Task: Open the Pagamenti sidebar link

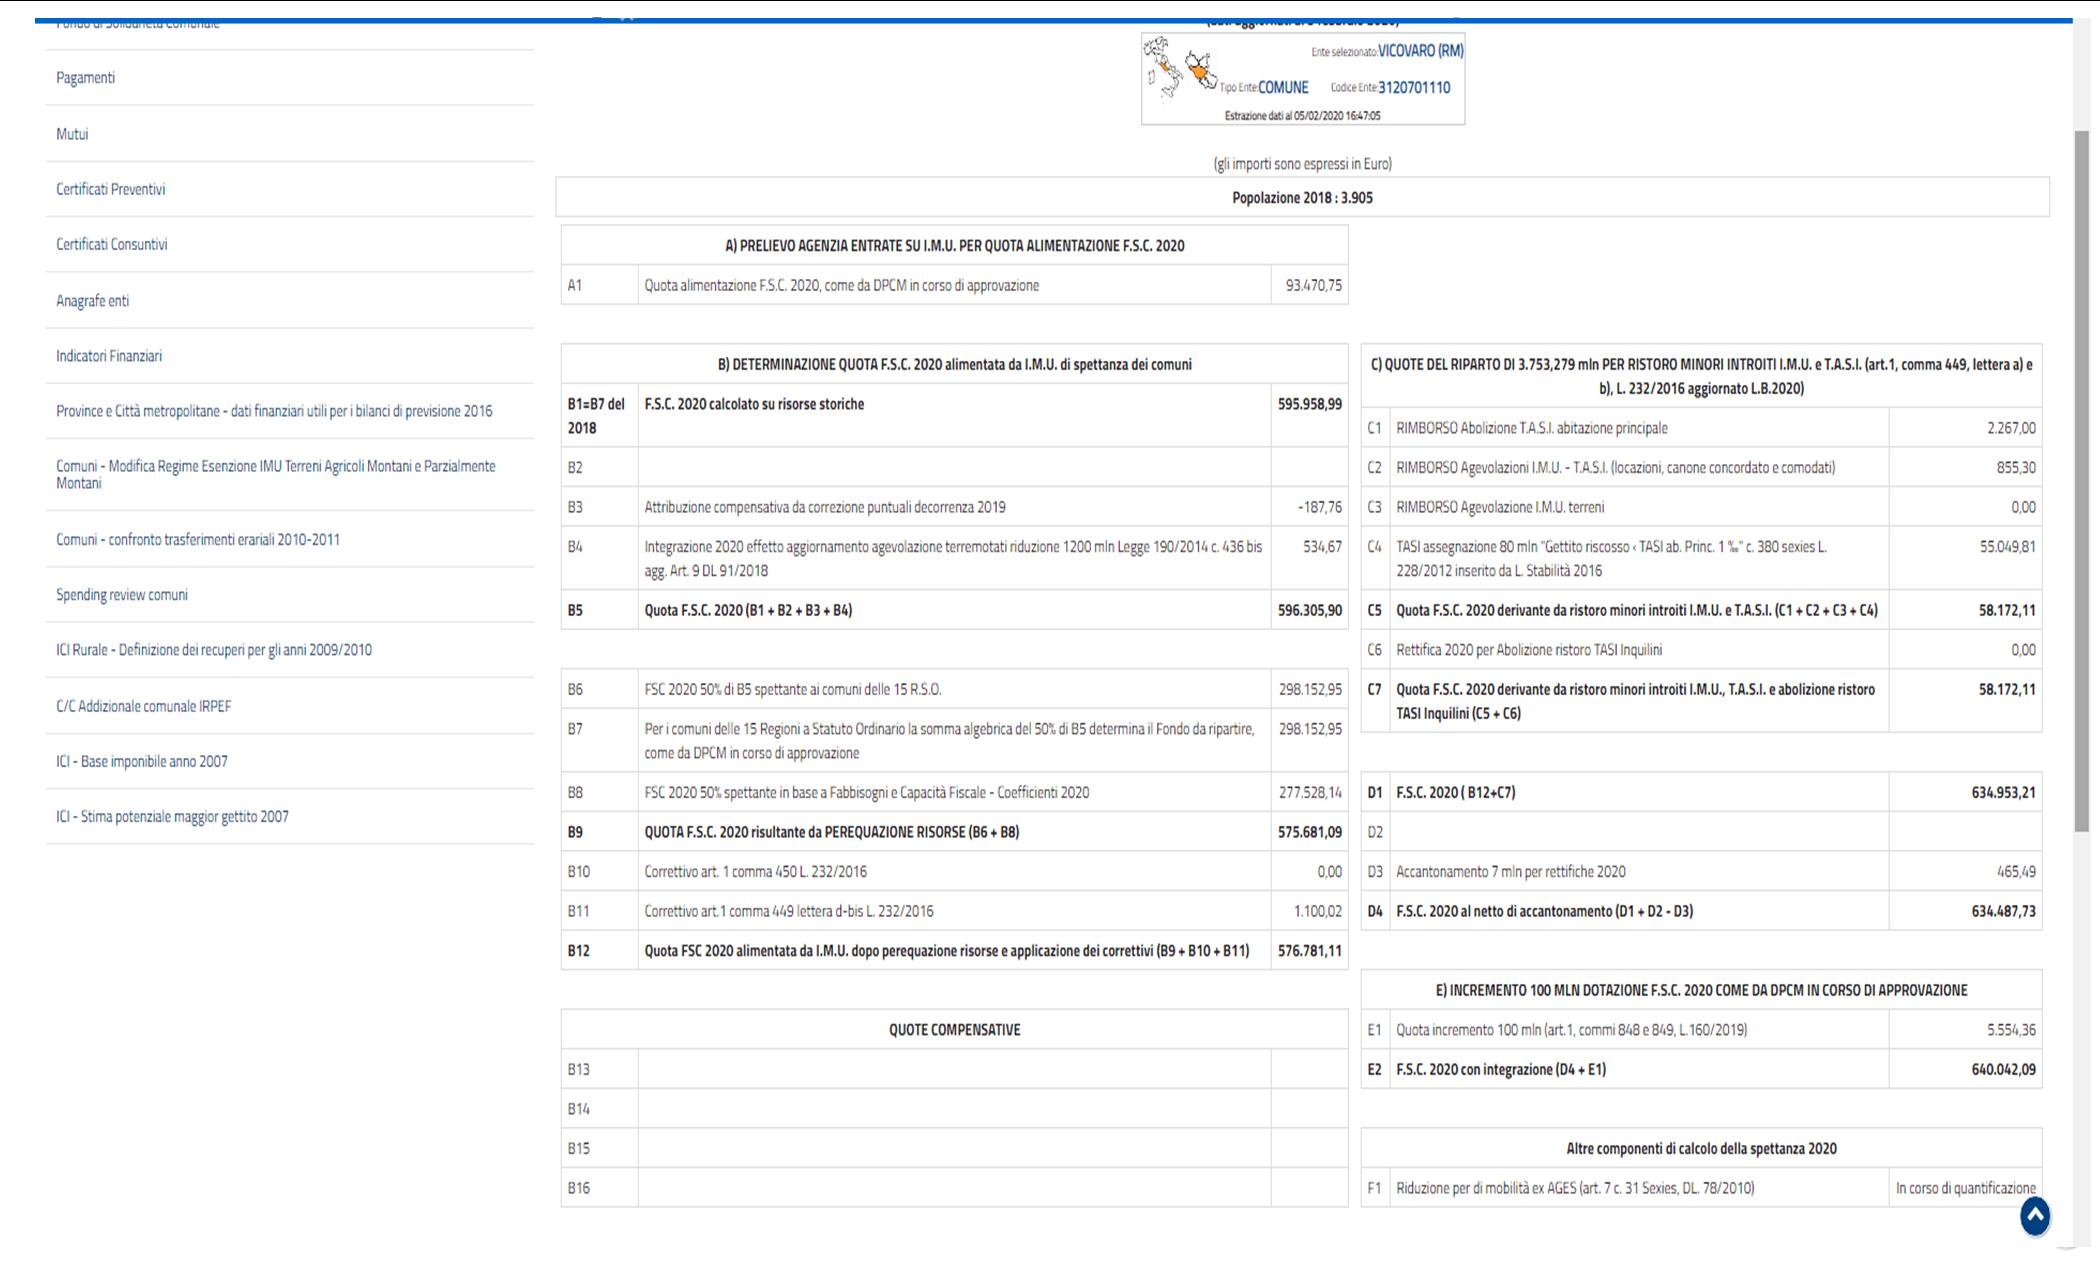Action: click(x=86, y=78)
